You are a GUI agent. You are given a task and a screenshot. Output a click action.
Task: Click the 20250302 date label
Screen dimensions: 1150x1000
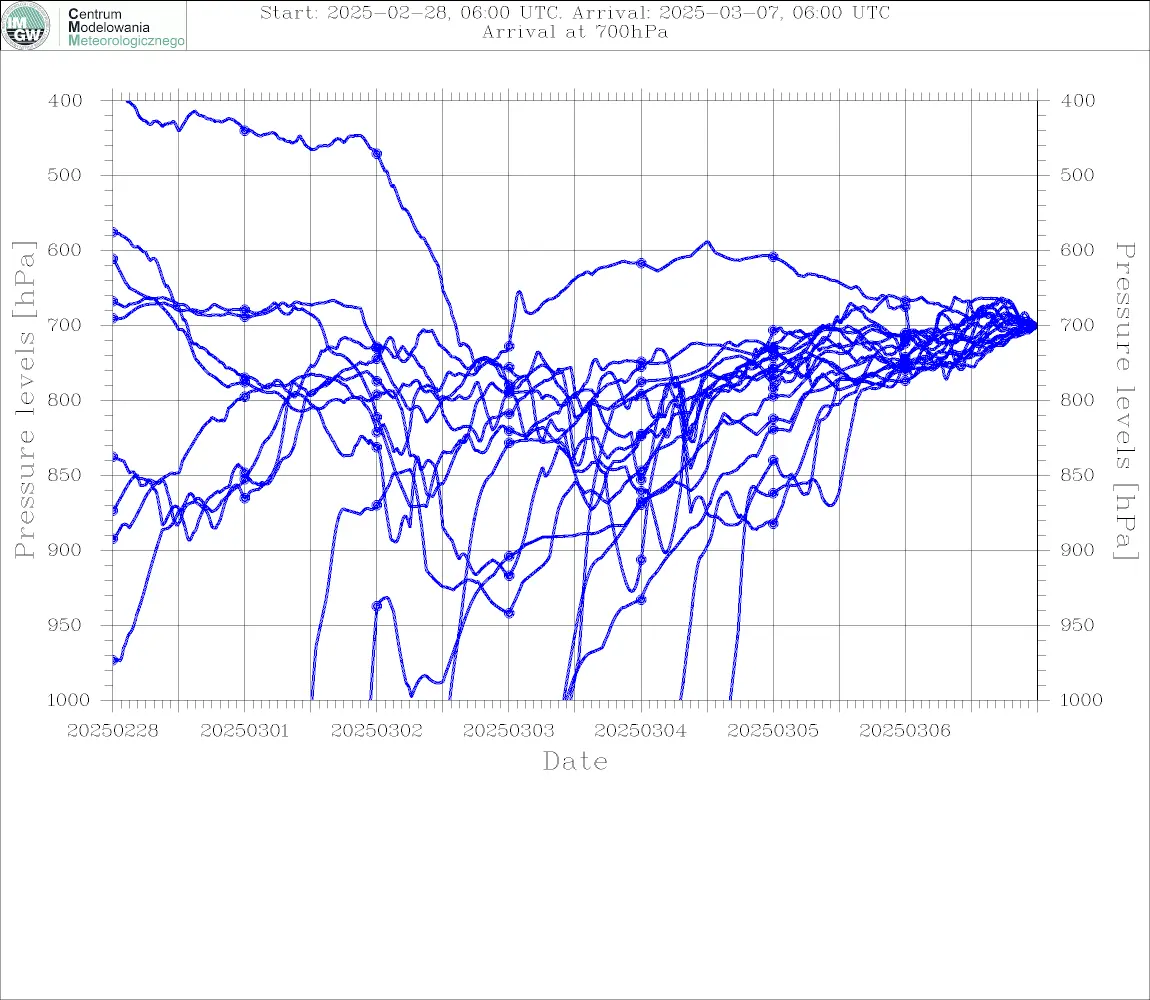pos(377,731)
